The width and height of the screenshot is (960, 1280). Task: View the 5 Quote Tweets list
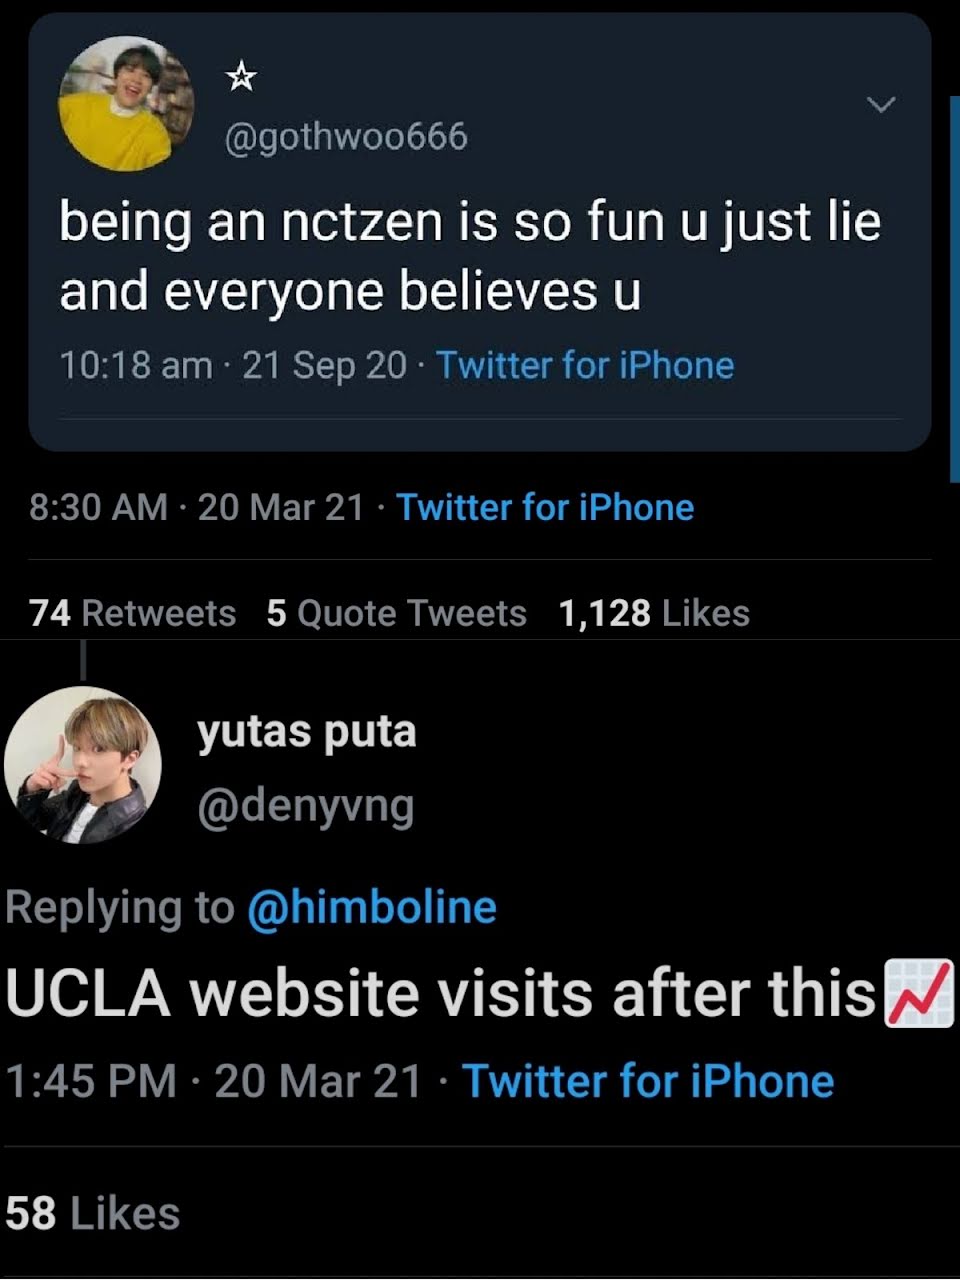pyautogui.click(x=396, y=613)
